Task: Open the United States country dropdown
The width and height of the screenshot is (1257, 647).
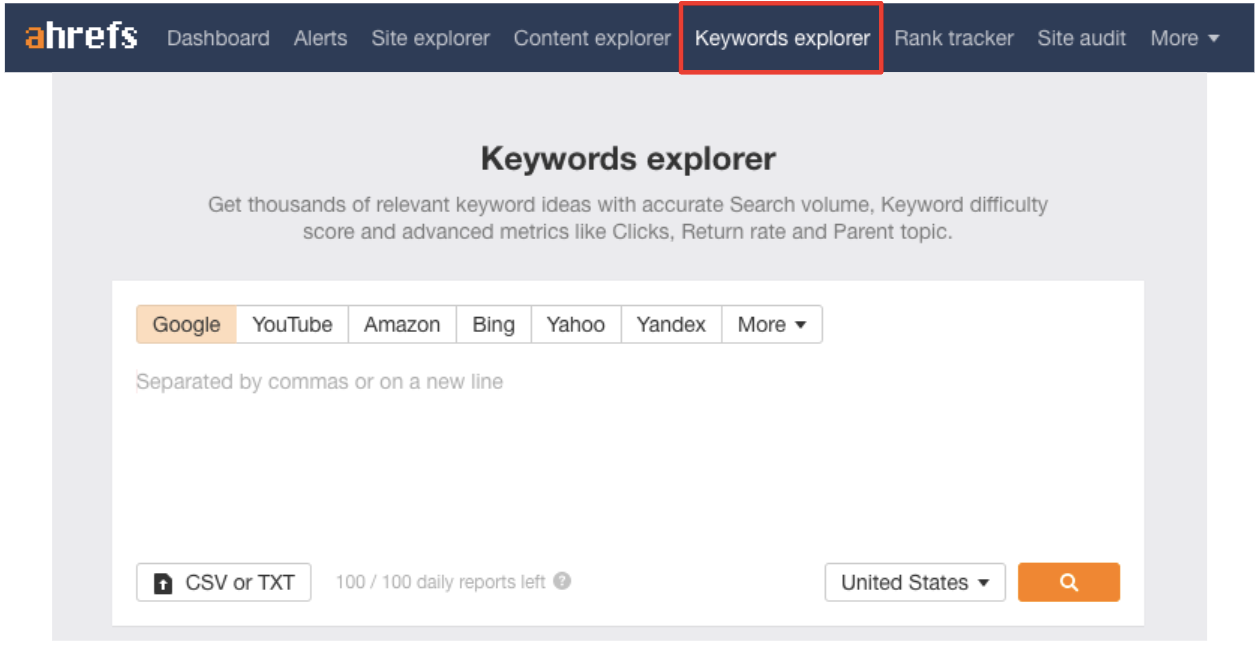Action: pyautogui.click(x=914, y=582)
